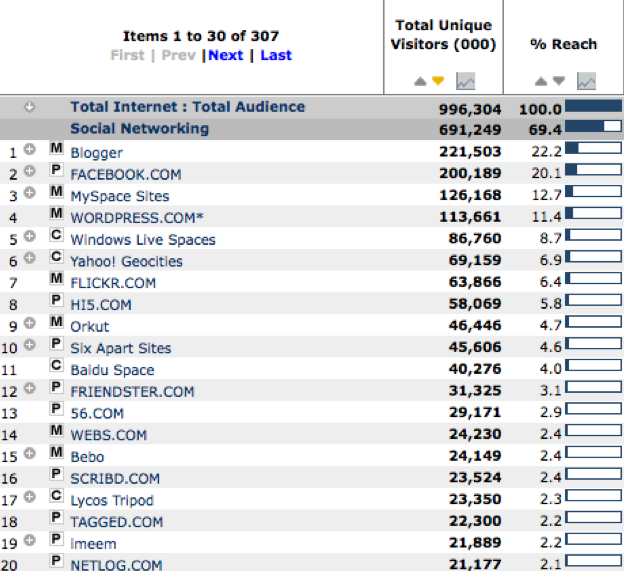Viewport: 624px width, 571px height.
Task: Expand the Lycos Tripod row
Action: (29, 497)
